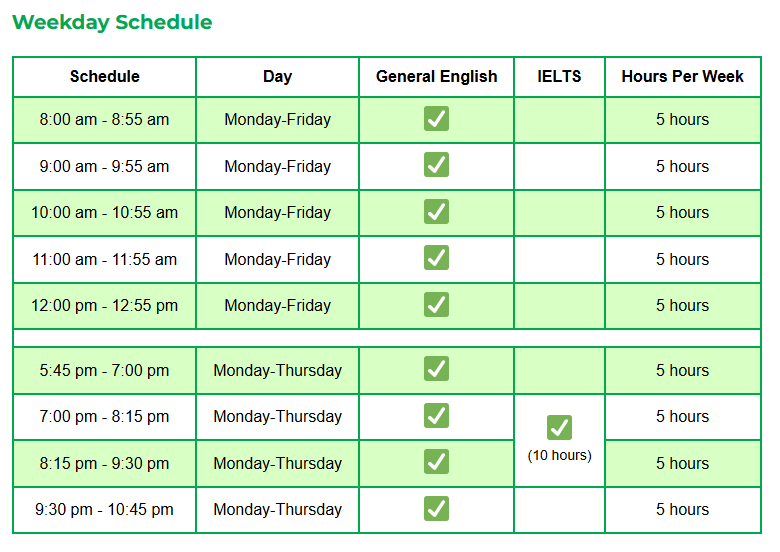This screenshot has width=780, height=552.
Task: Click the Schedule column header
Action: pos(104,77)
